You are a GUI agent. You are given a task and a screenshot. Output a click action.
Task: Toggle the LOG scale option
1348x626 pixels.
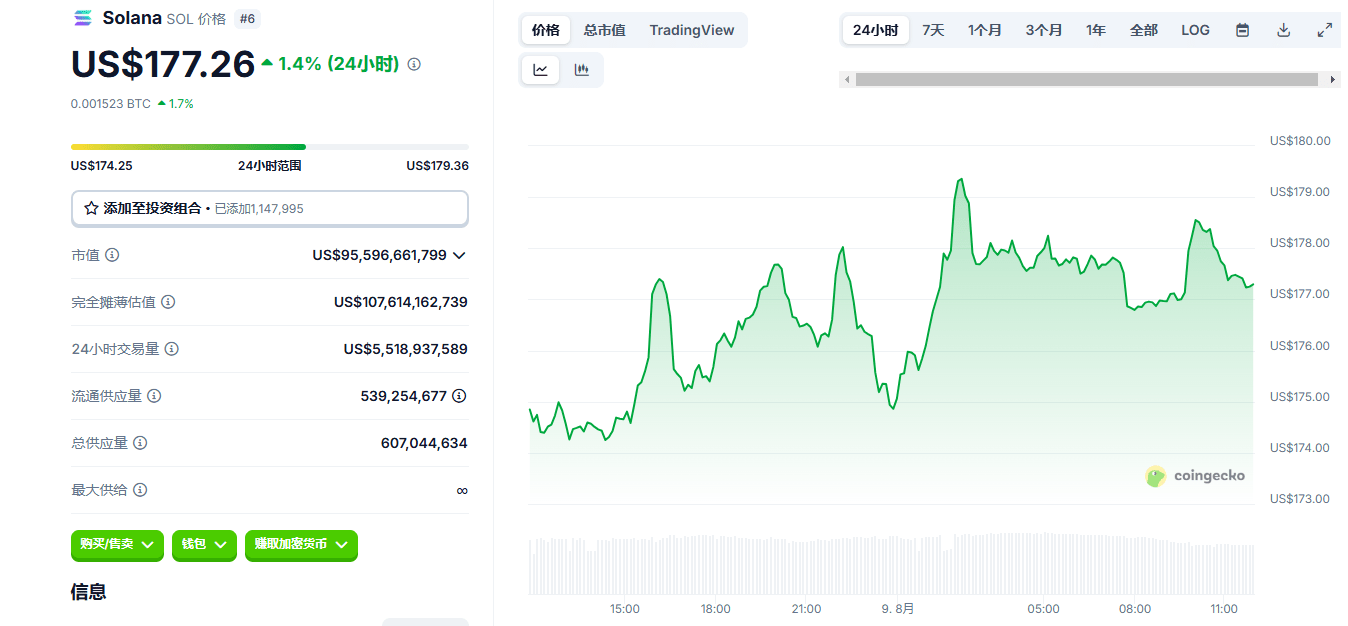coord(1195,30)
